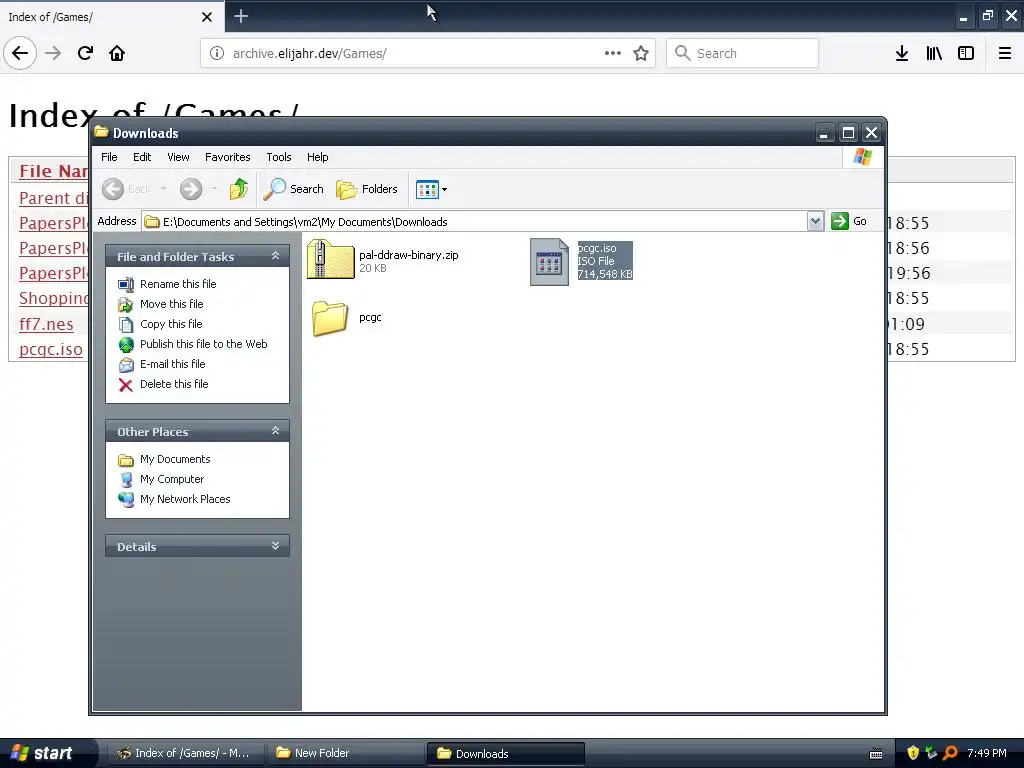Switch to New Folder taskbar item
This screenshot has width=1024, height=768.
click(x=345, y=753)
